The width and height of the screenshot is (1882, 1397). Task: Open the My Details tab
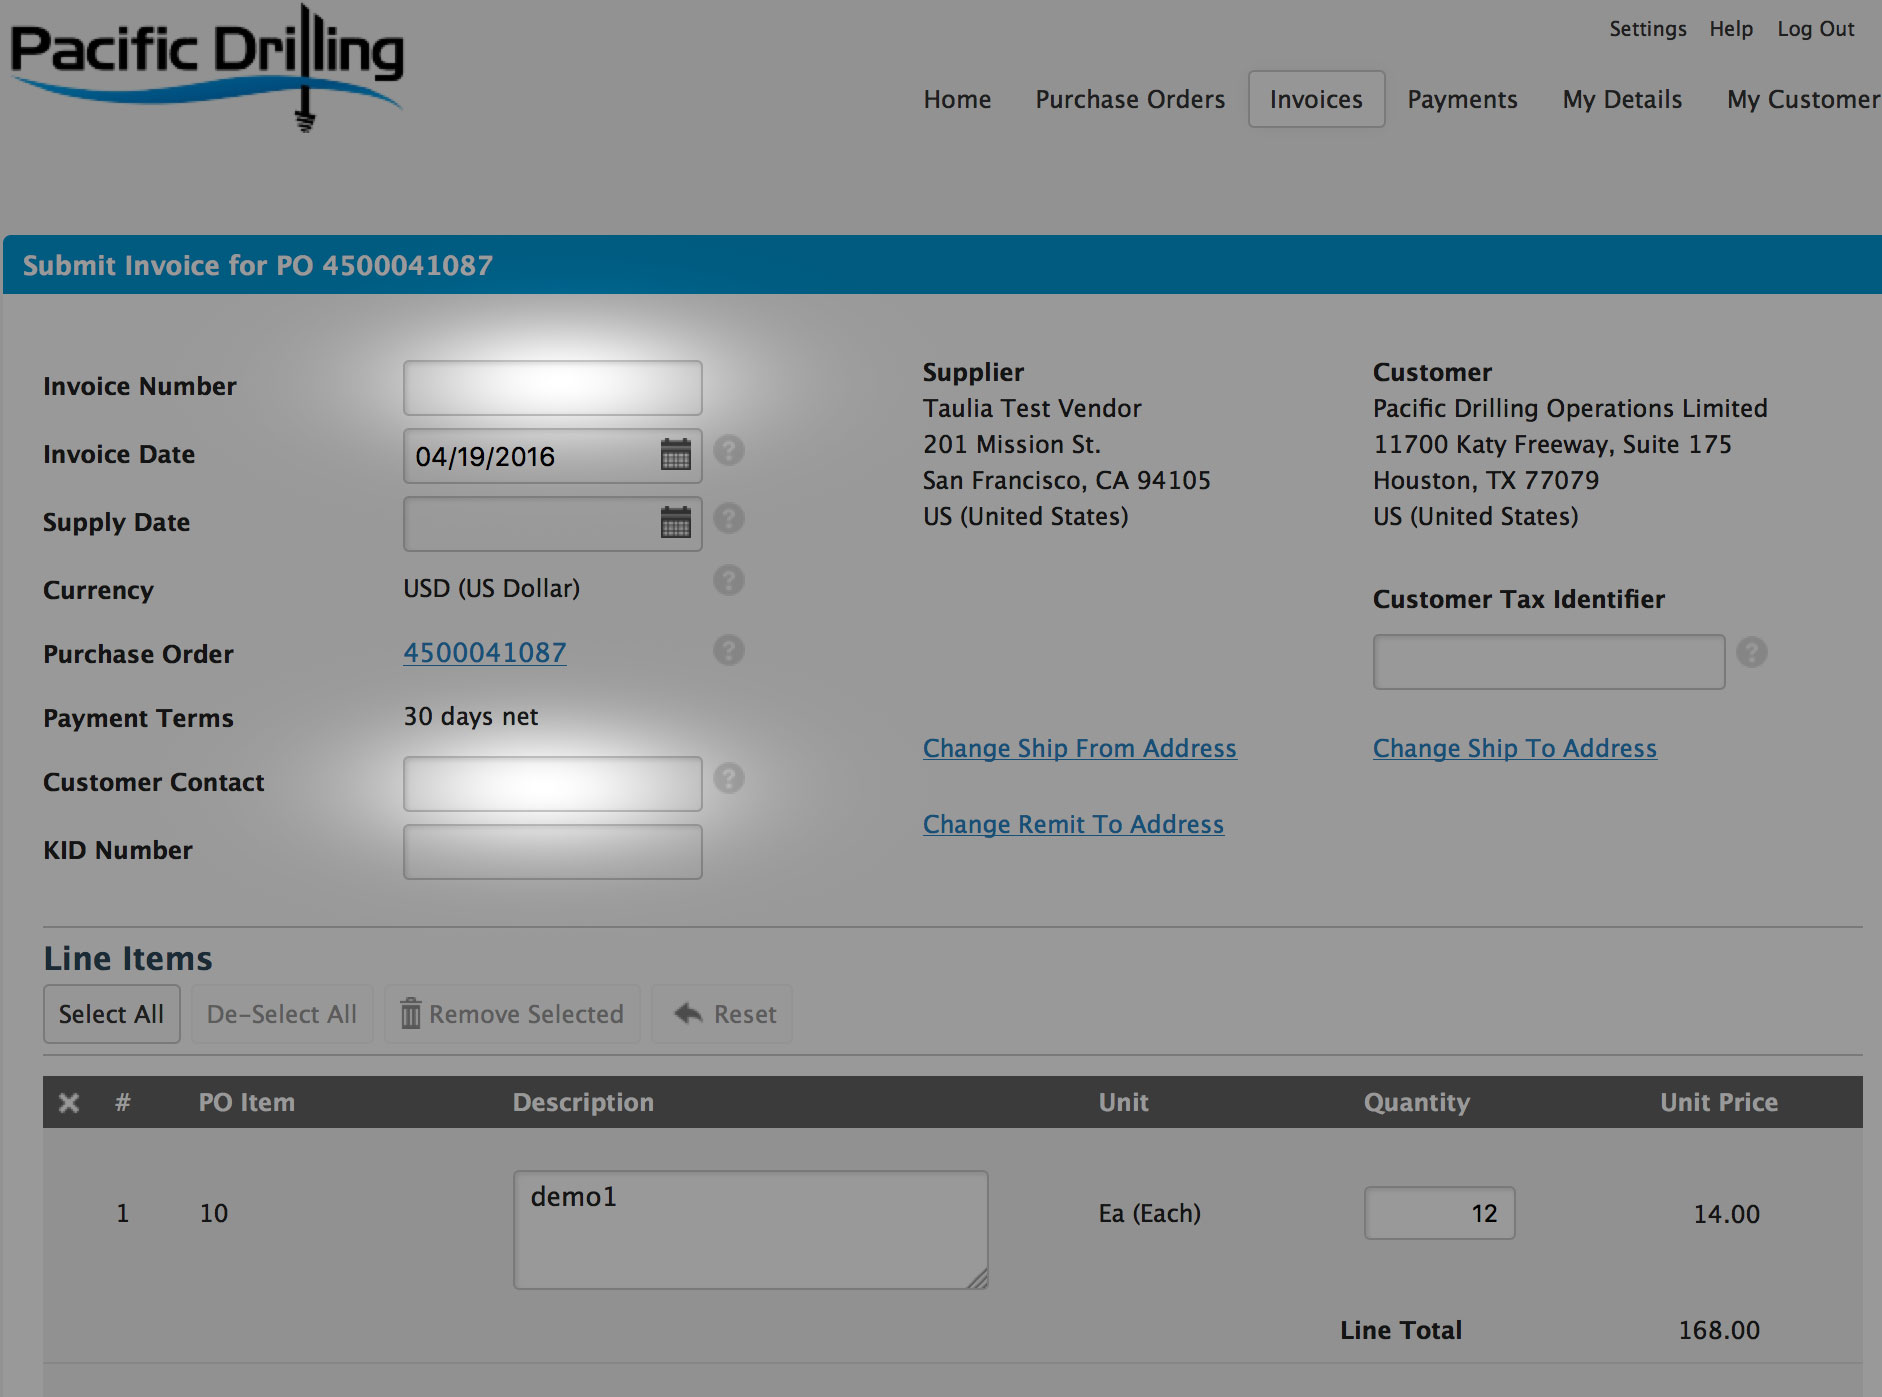point(1622,100)
